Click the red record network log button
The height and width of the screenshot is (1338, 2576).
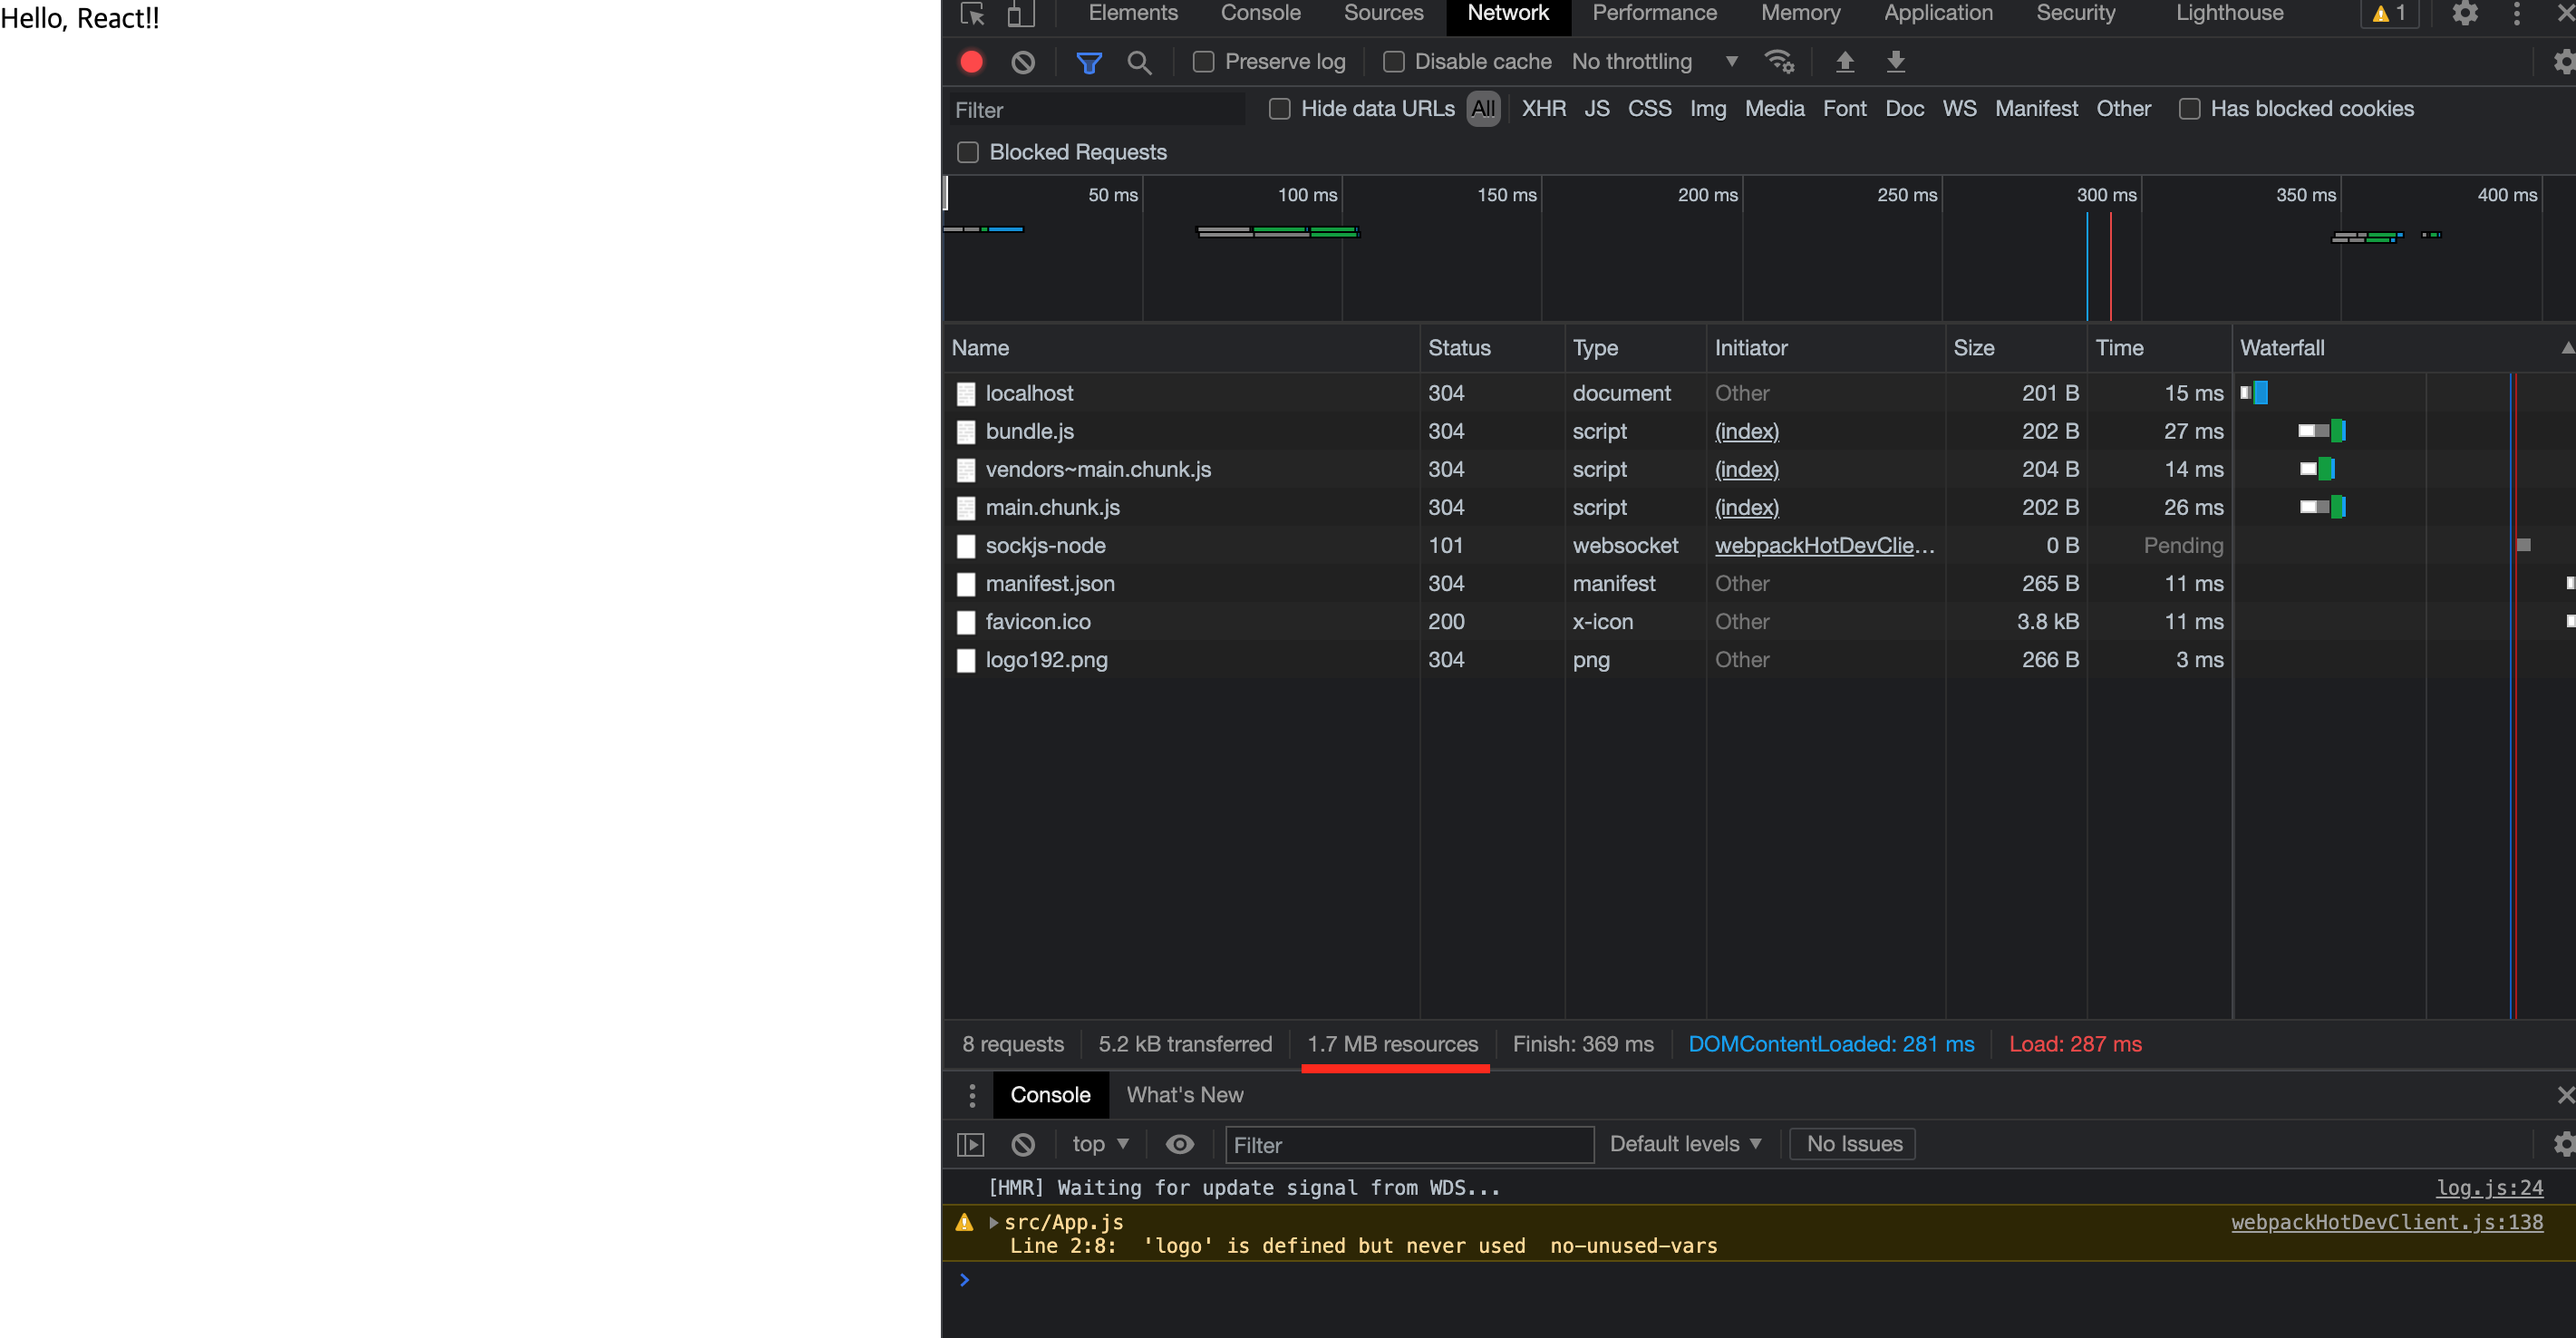(x=971, y=62)
